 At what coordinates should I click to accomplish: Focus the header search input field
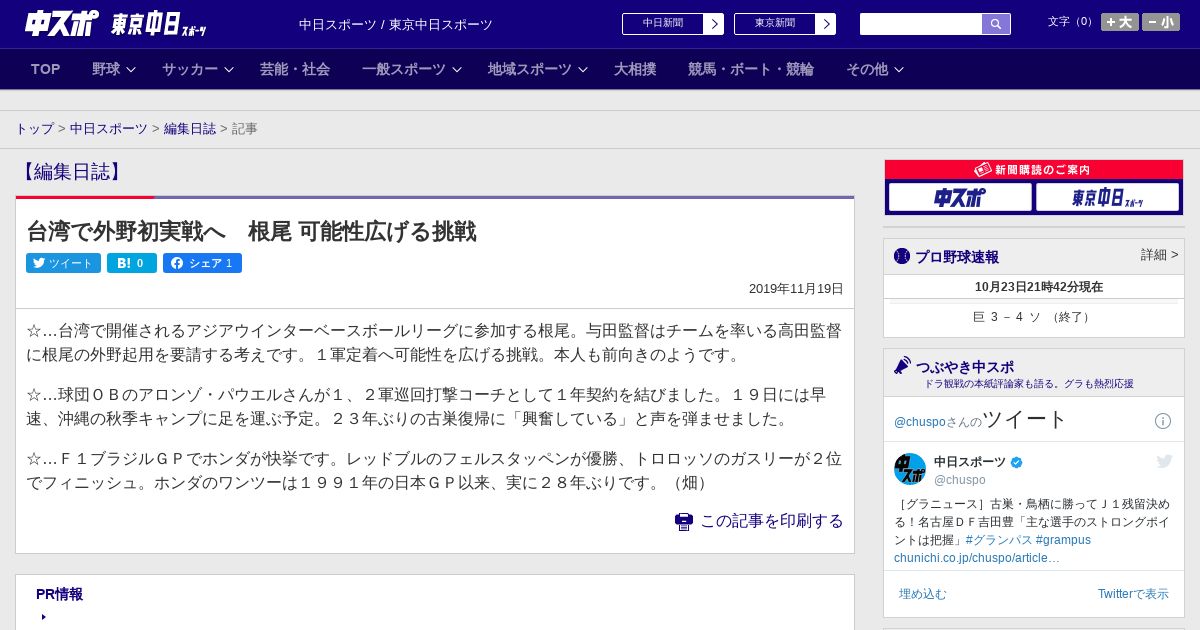coord(921,24)
